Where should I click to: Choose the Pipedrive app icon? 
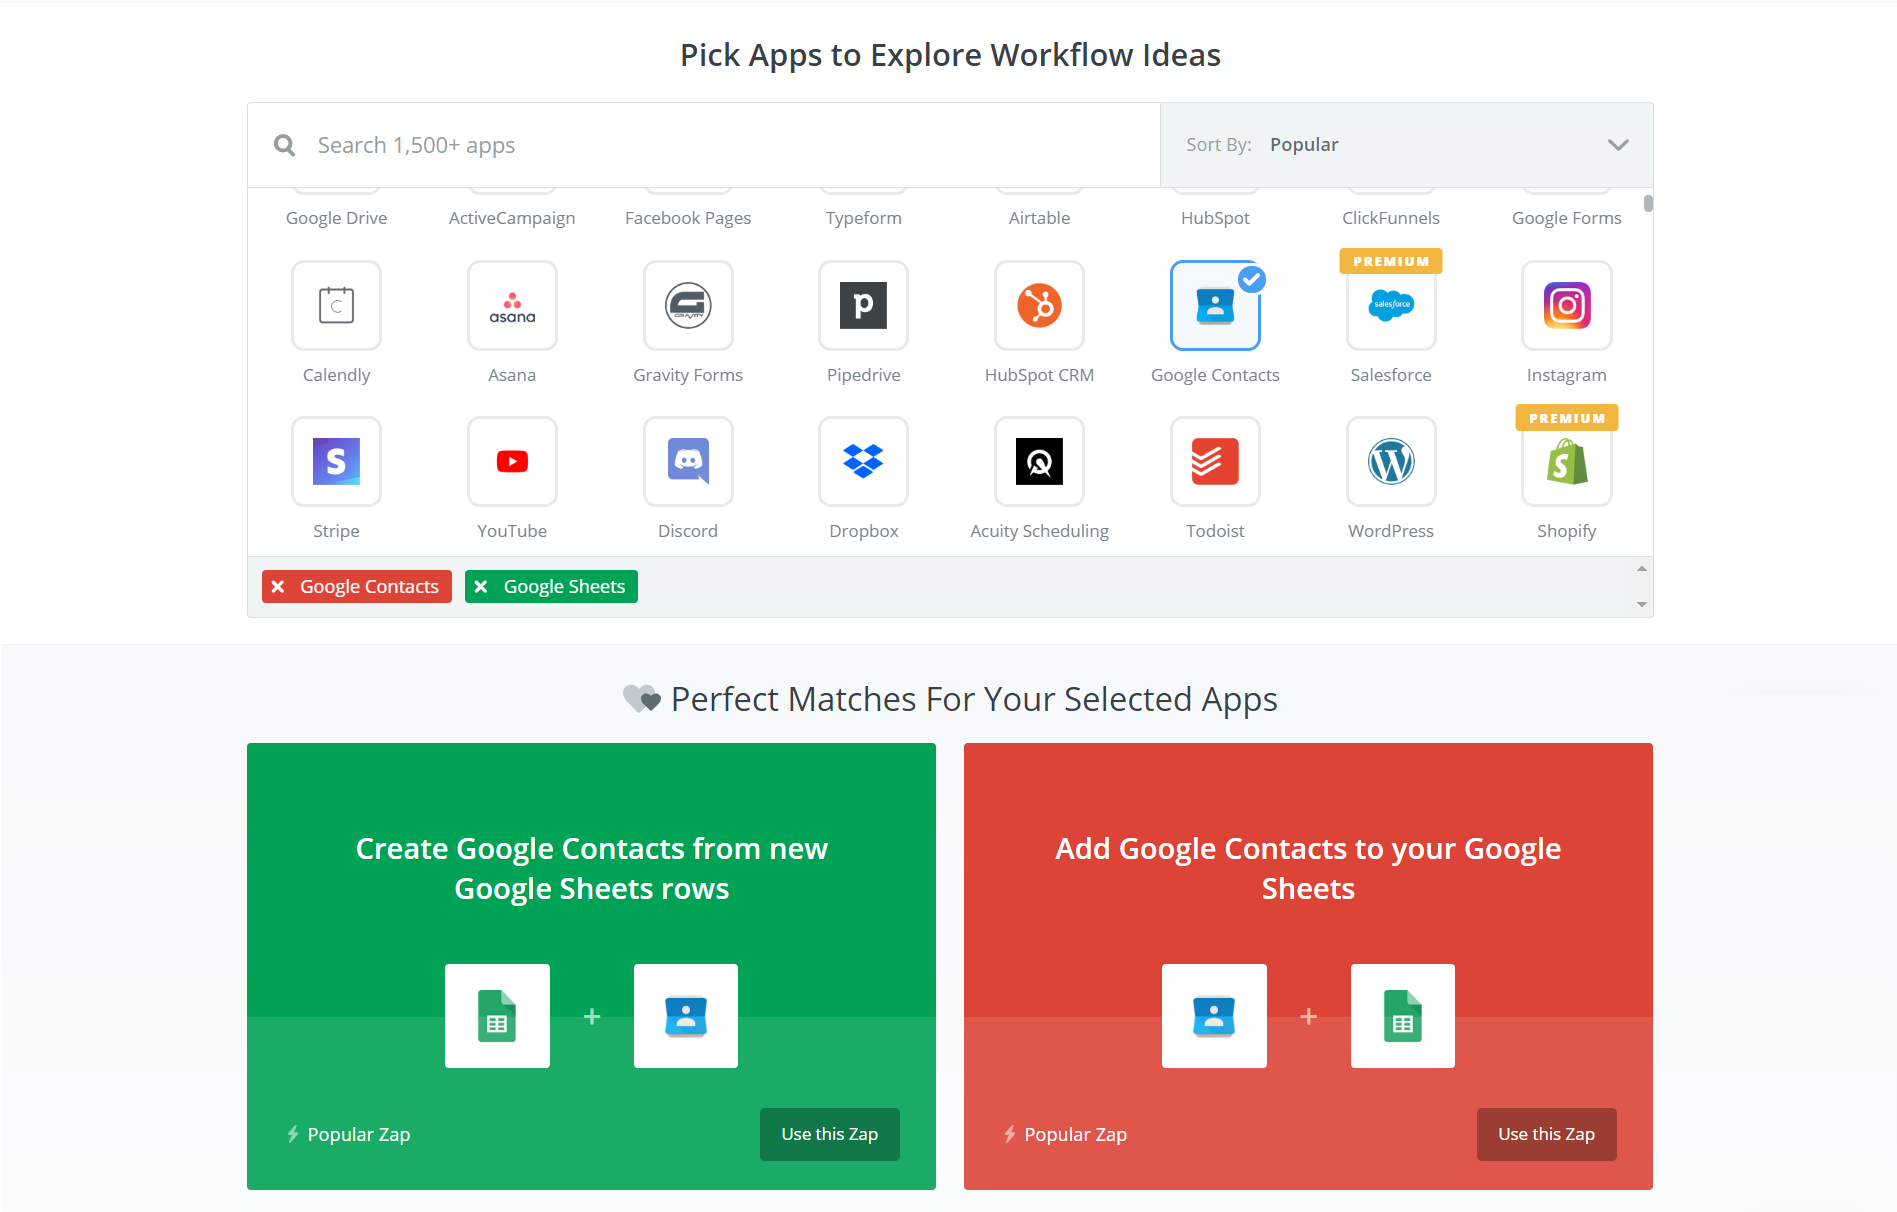863,305
